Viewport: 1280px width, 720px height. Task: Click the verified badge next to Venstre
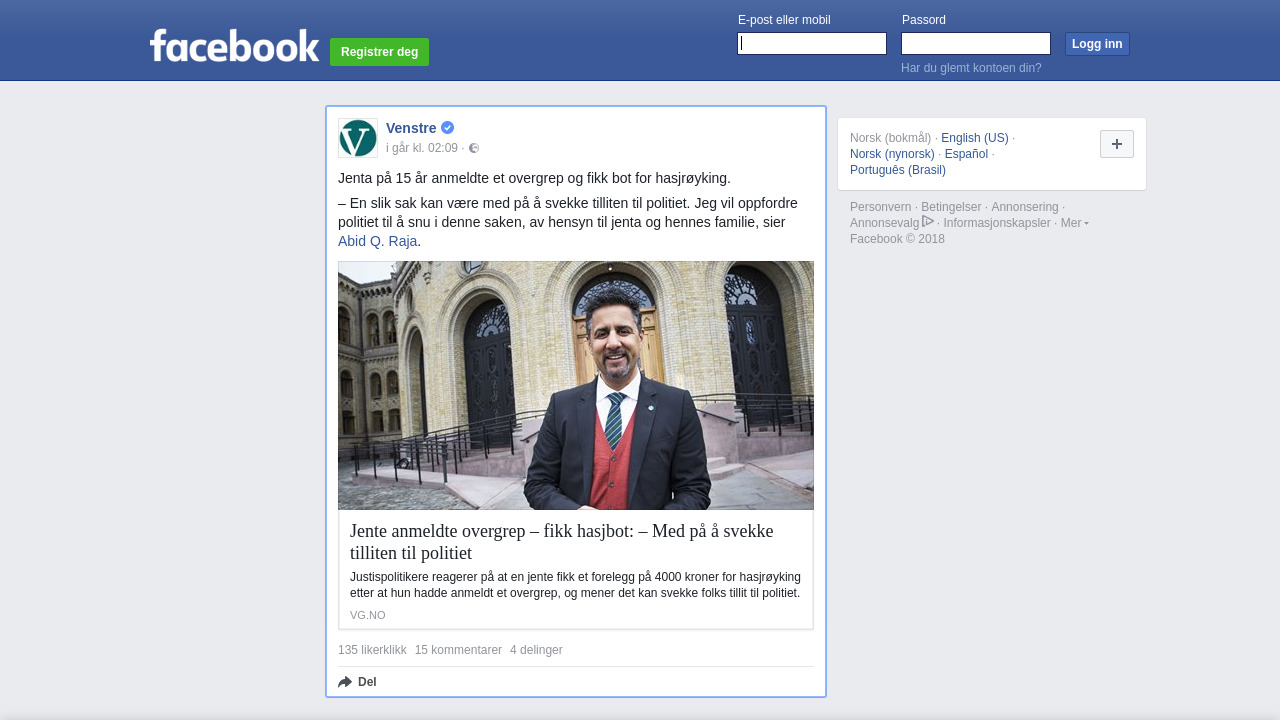(x=447, y=128)
